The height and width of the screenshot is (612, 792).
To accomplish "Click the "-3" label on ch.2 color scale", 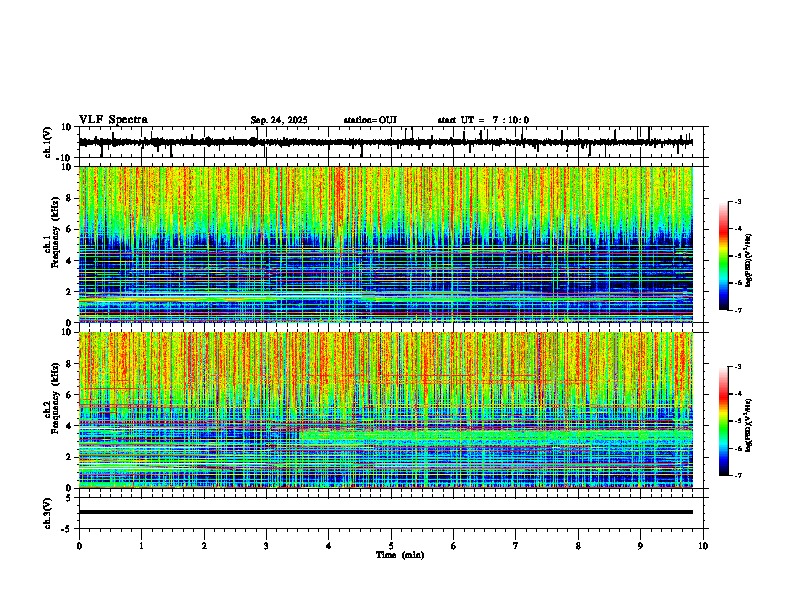I will [738, 367].
